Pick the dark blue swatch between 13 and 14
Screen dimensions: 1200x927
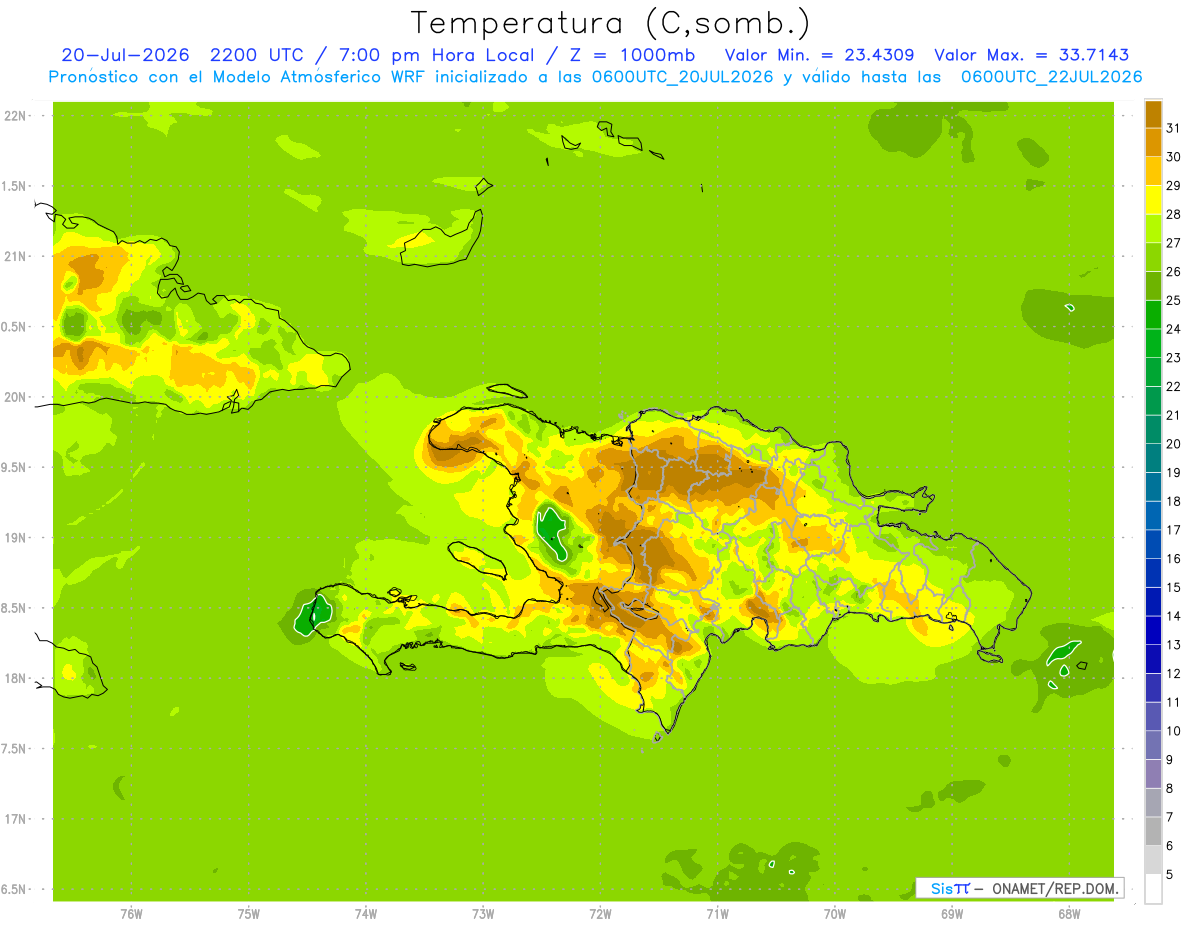click(x=1153, y=630)
